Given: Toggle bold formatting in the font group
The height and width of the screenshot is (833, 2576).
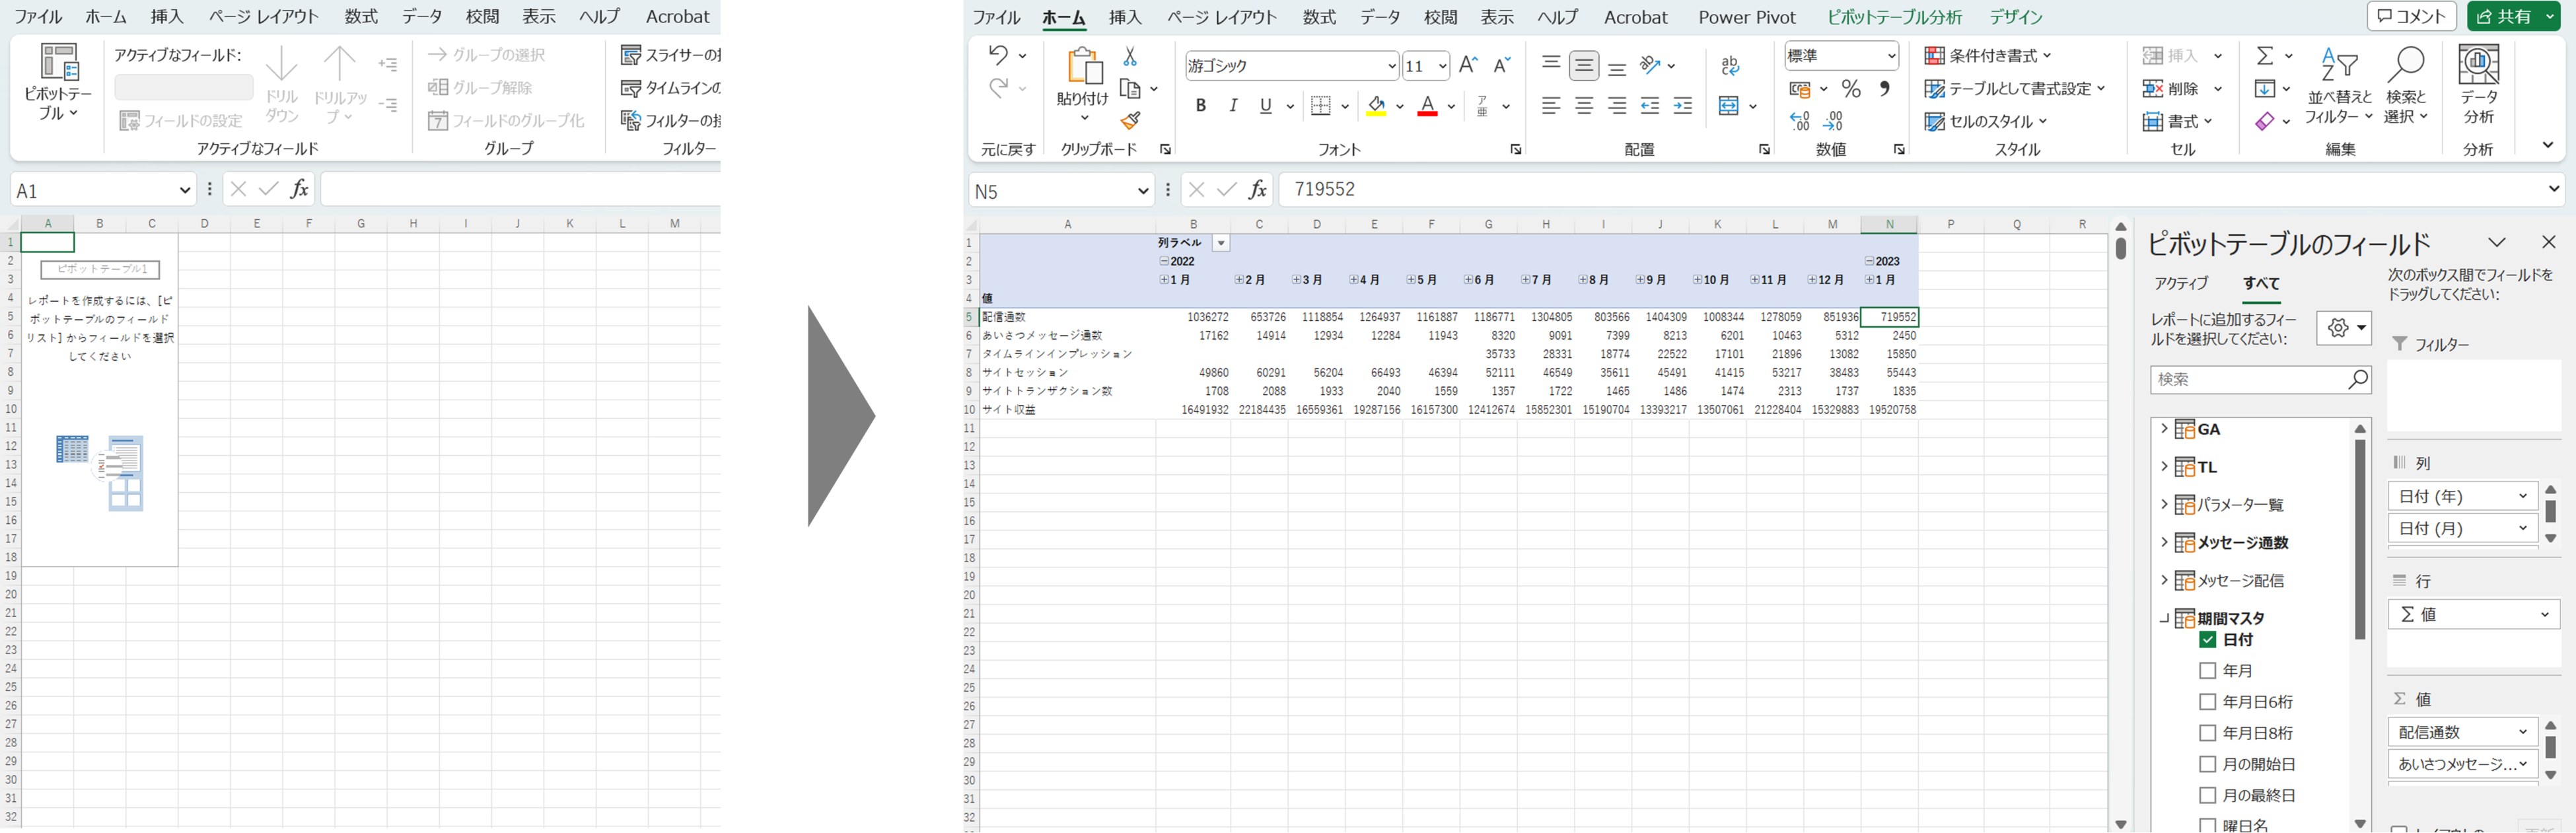Looking at the screenshot, I should point(1200,105).
